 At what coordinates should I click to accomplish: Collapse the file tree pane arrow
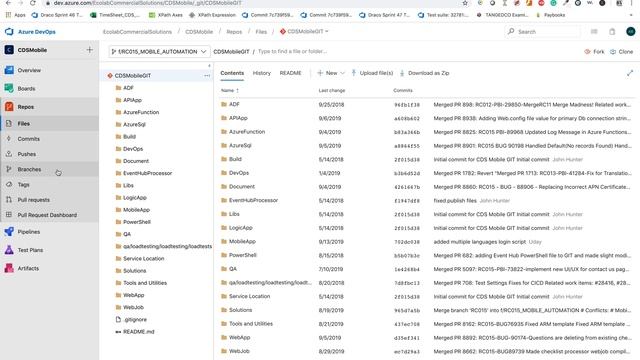tap(209, 65)
